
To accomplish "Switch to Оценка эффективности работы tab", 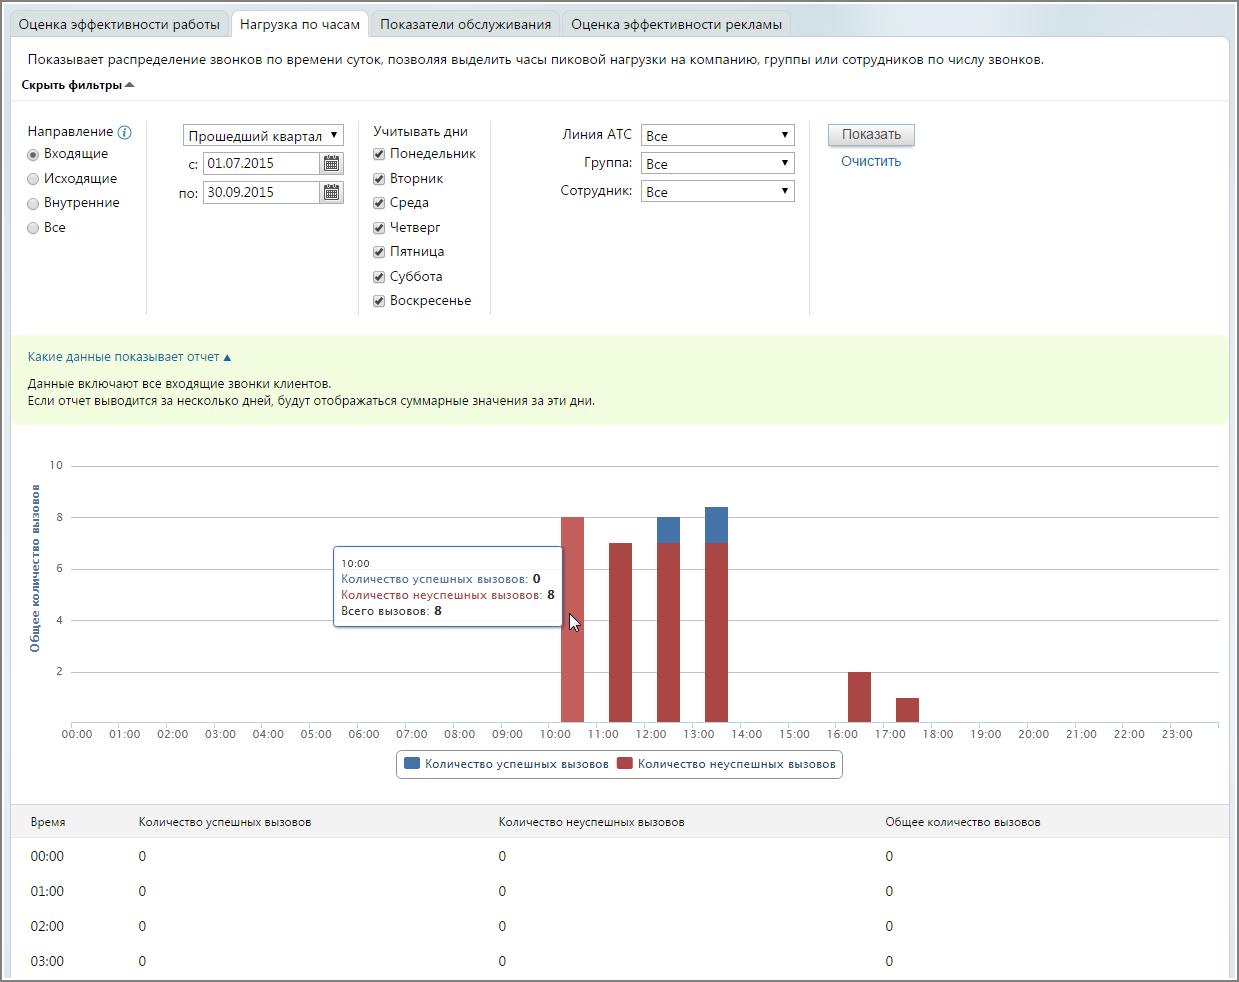I will coord(119,24).
